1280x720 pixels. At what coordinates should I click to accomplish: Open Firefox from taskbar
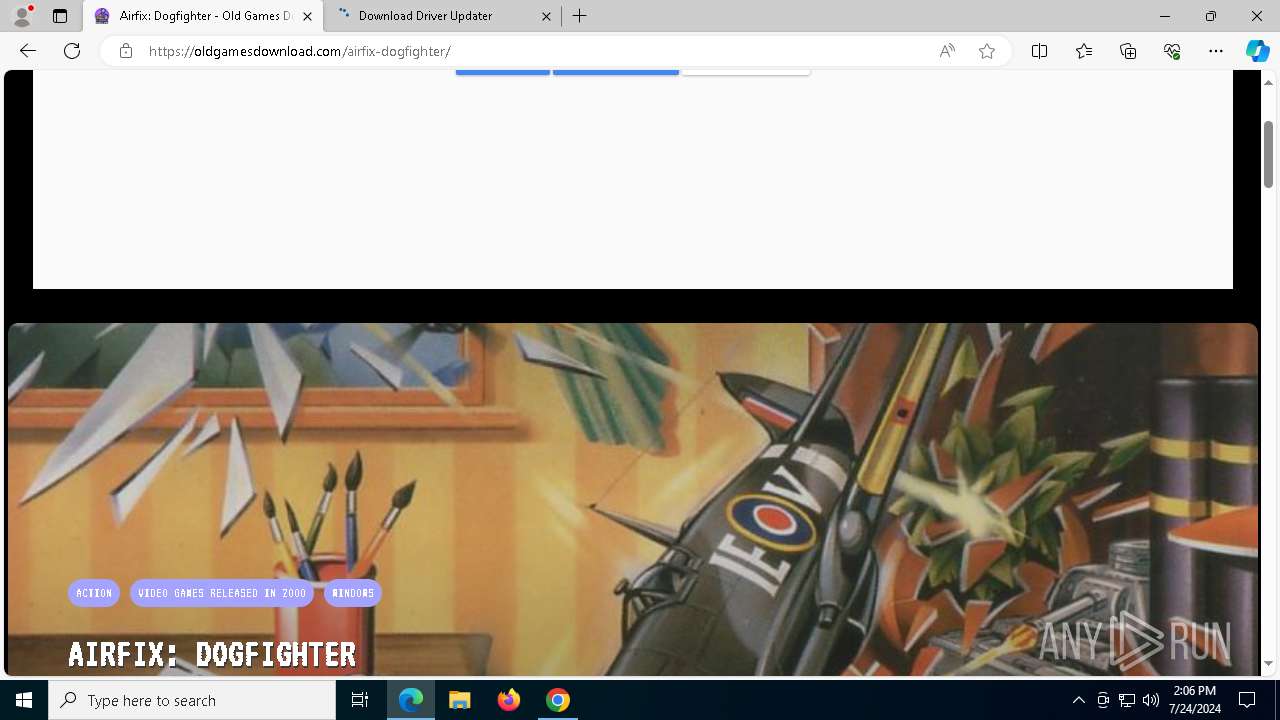[509, 700]
